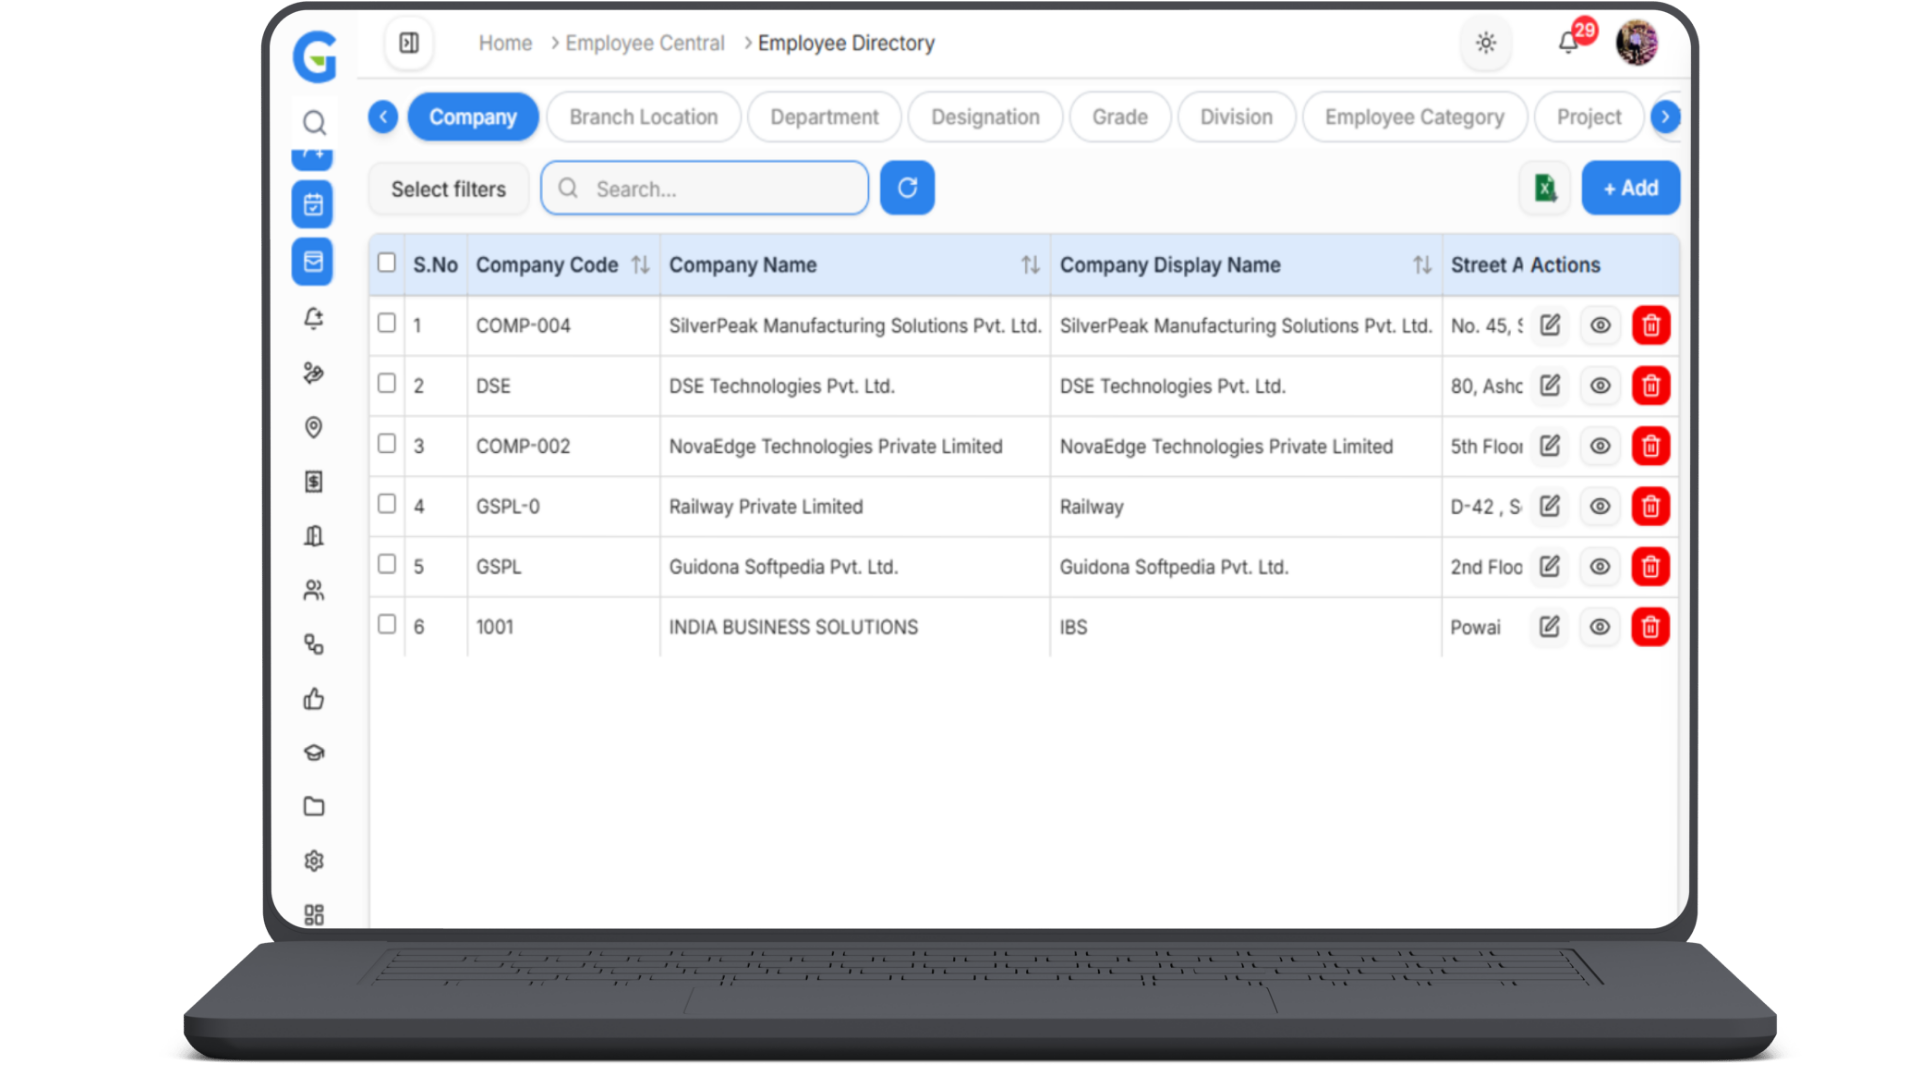1920x1080 pixels.
Task: Click the refresh icon beside the search bar
Action: click(906, 187)
